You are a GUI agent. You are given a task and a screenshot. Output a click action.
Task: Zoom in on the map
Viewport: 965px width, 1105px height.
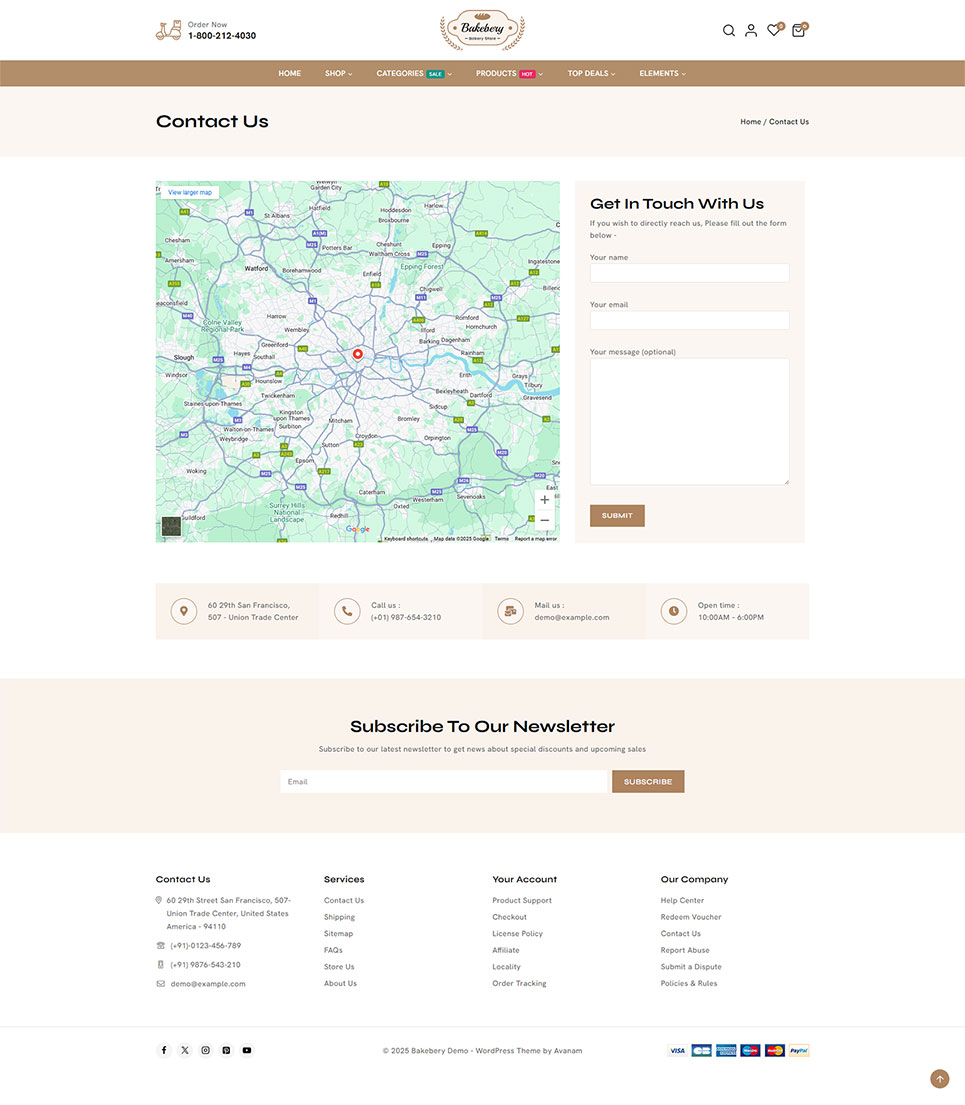point(544,500)
